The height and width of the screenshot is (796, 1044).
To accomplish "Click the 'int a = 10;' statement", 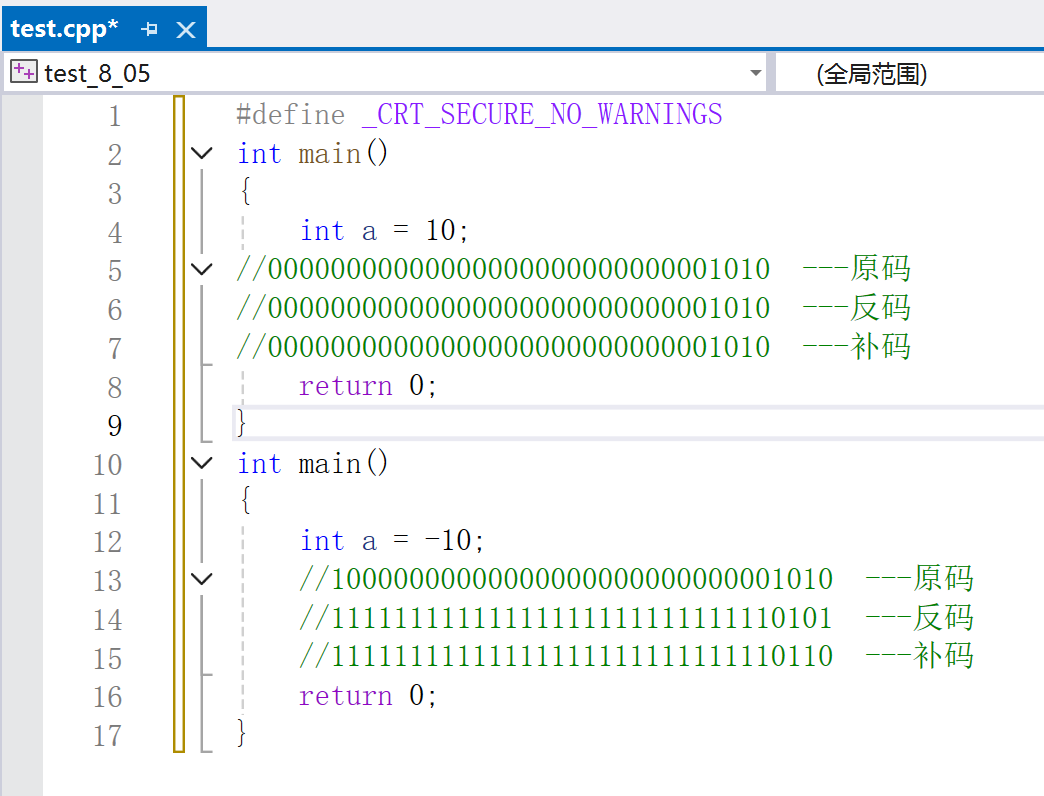I will (x=384, y=231).
